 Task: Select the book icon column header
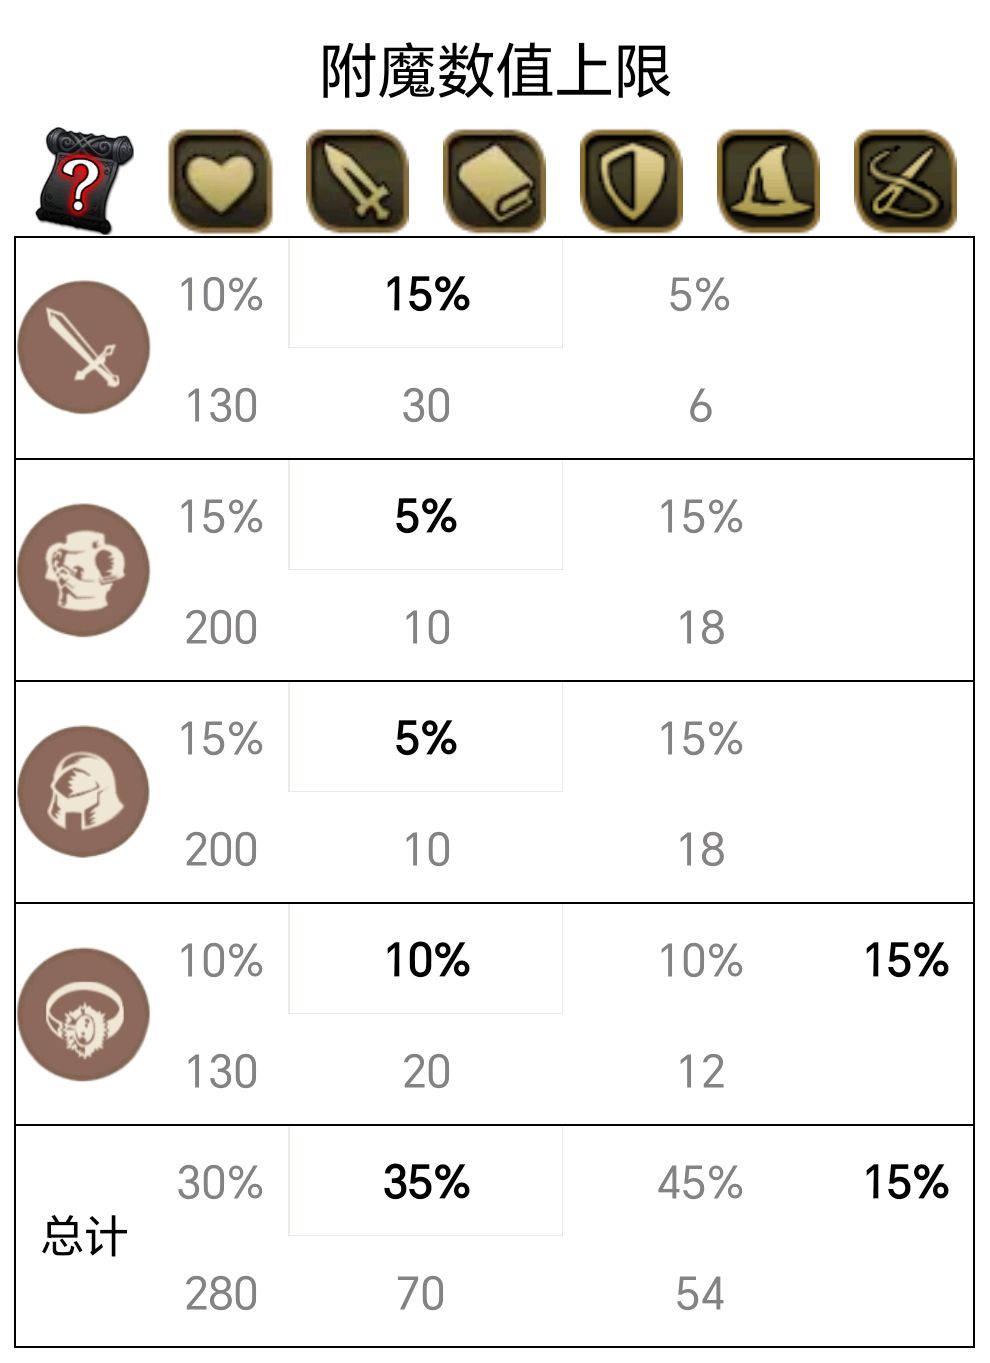click(x=494, y=181)
